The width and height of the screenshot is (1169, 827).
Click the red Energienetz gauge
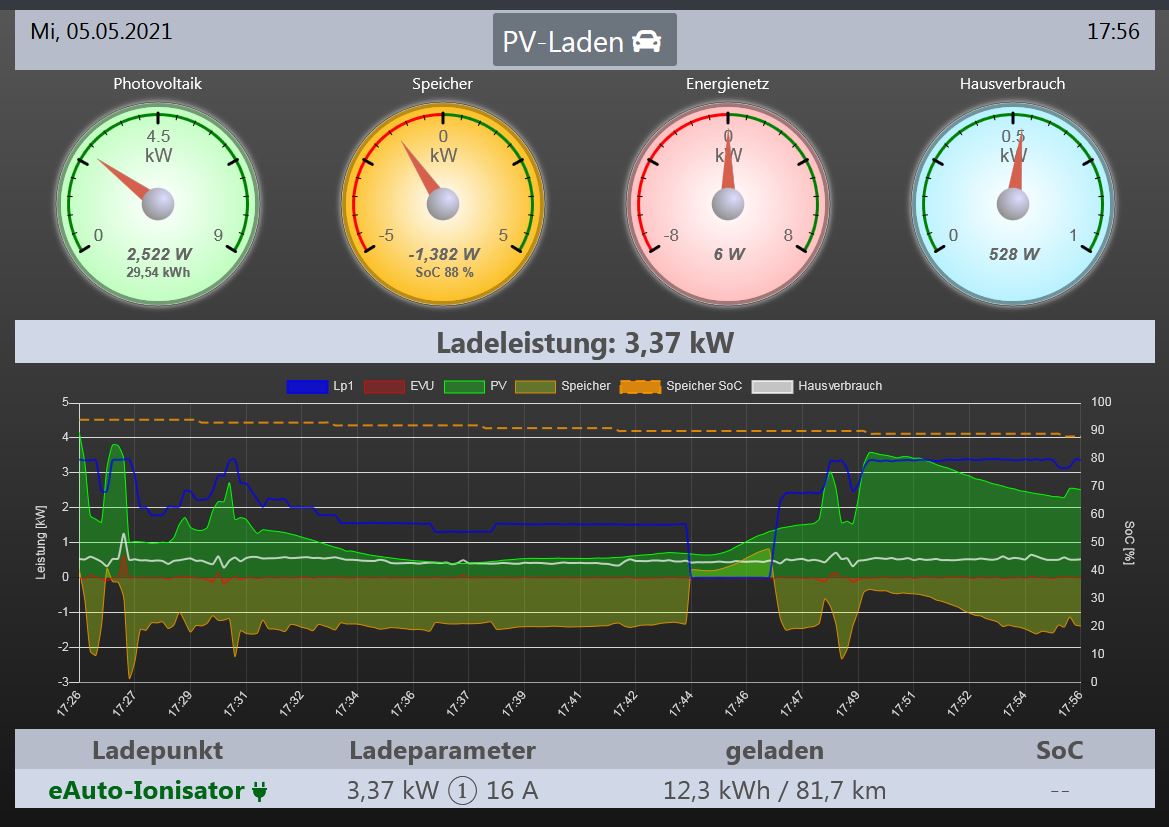[x=728, y=204]
